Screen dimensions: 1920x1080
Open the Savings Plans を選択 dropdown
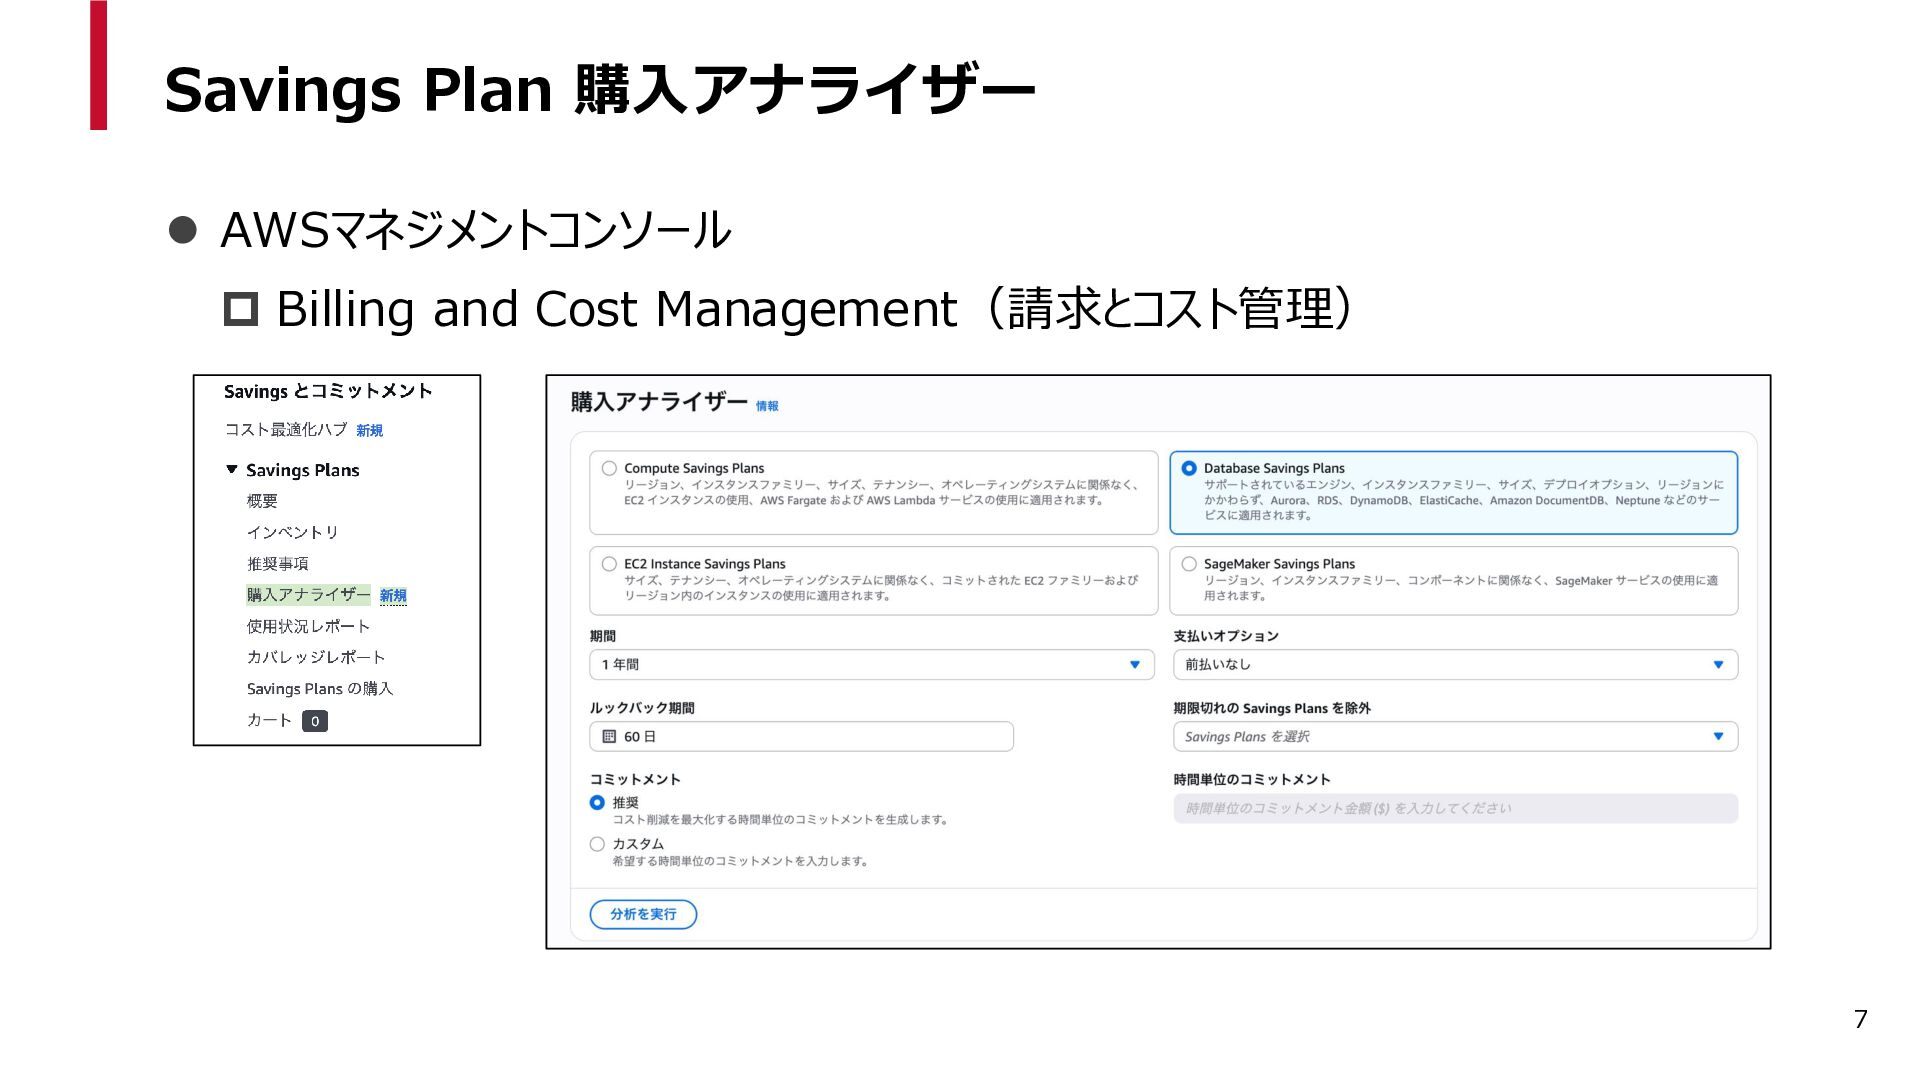pyautogui.click(x=1455, y=737)
